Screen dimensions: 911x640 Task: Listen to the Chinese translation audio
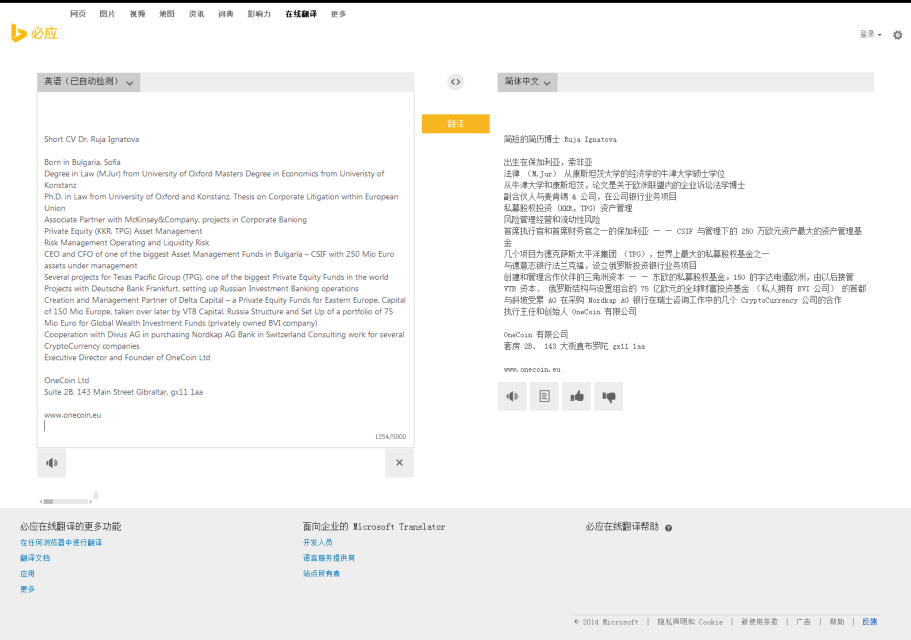(x=512, y=397)
